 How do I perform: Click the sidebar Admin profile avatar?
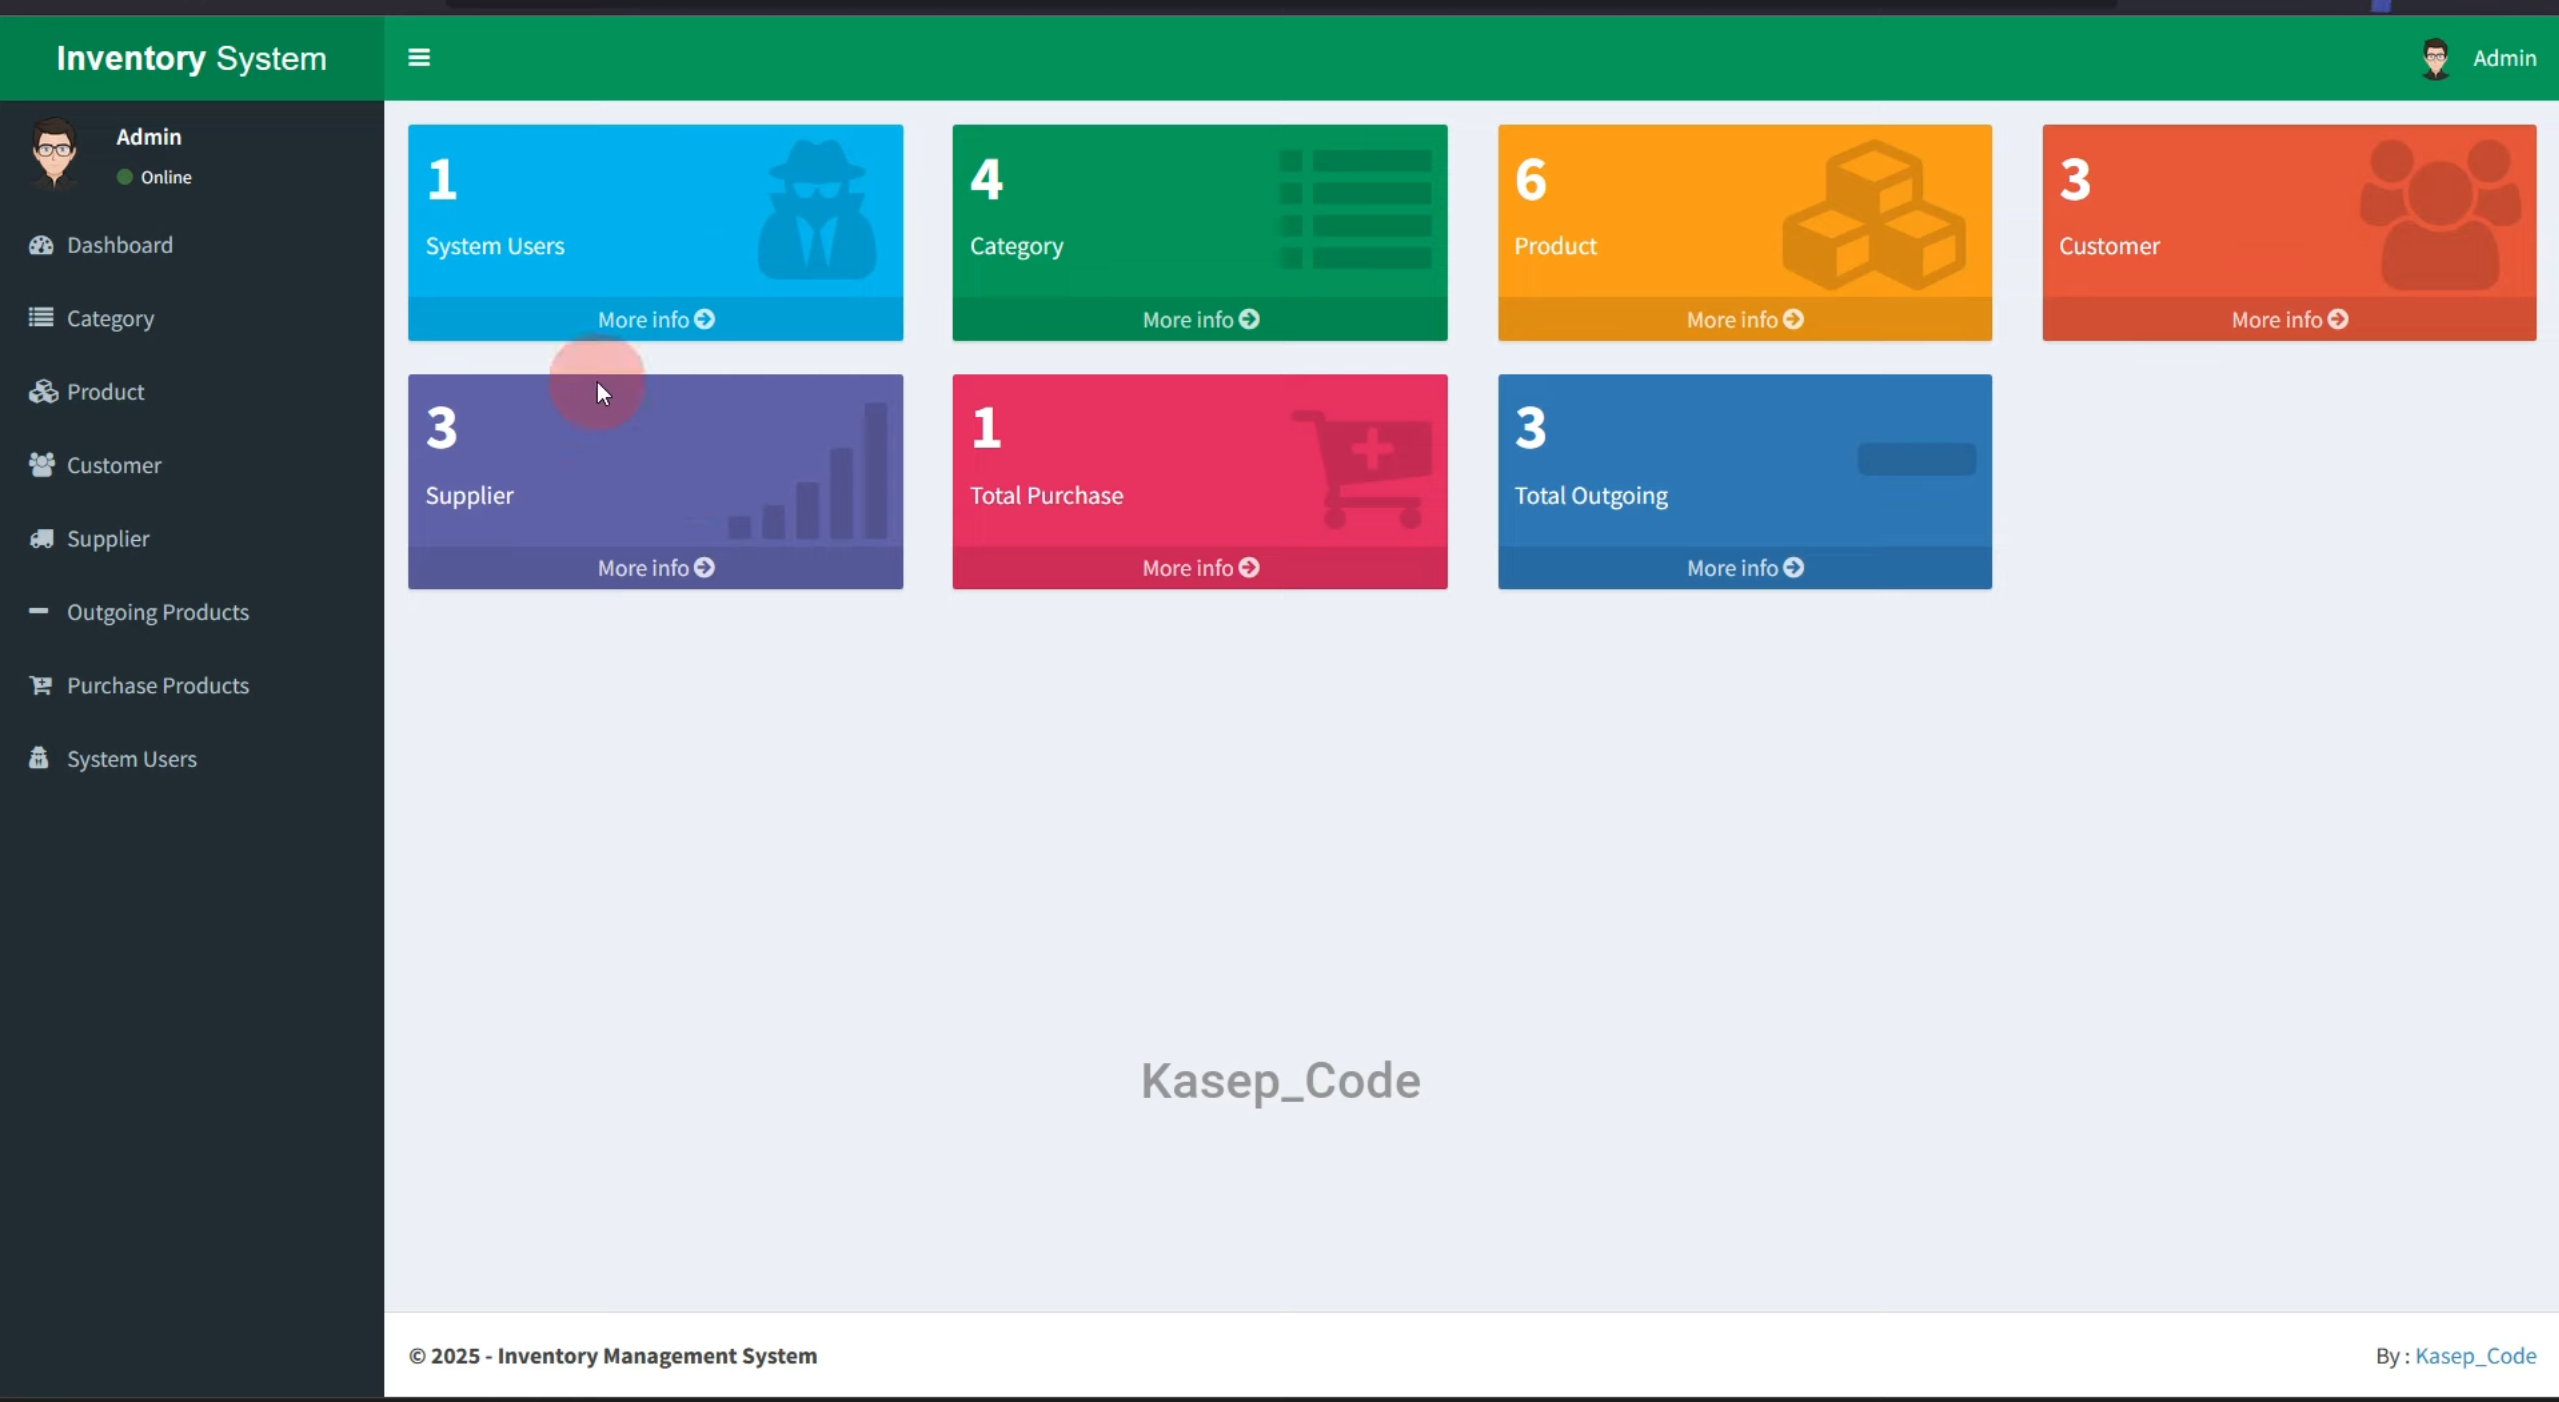[x=54, y=153]
